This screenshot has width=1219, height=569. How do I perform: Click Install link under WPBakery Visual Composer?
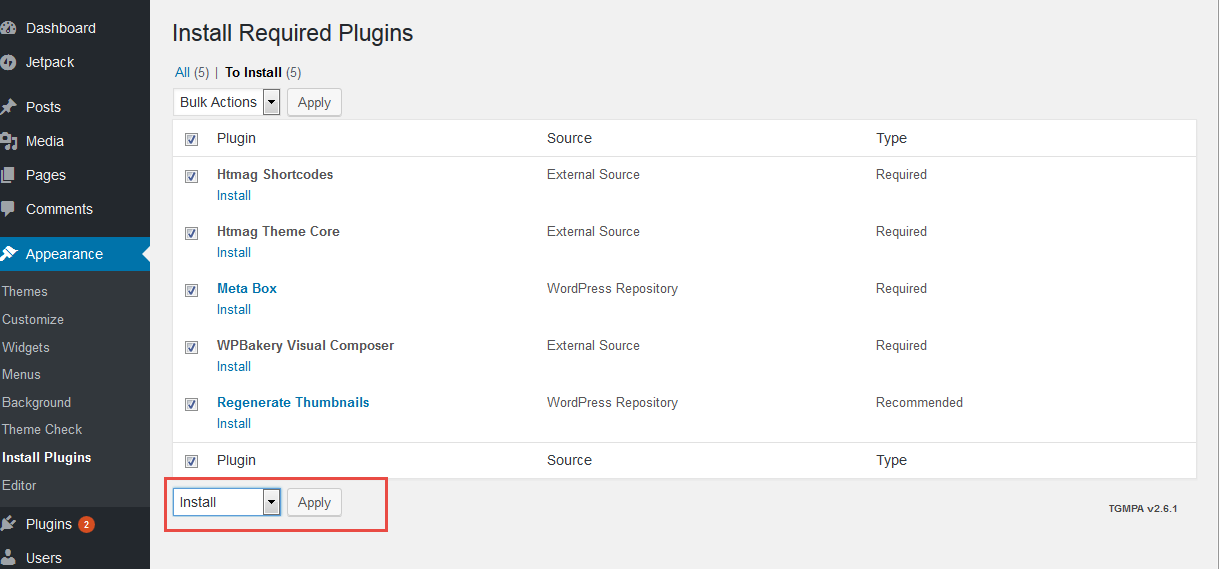(234, 366)
